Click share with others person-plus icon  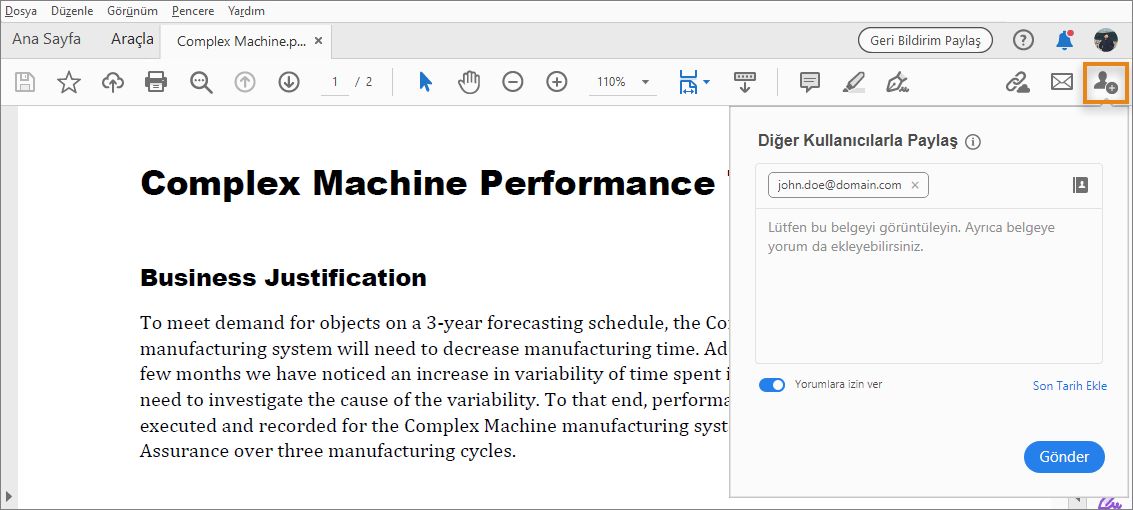click(1105, 82)
